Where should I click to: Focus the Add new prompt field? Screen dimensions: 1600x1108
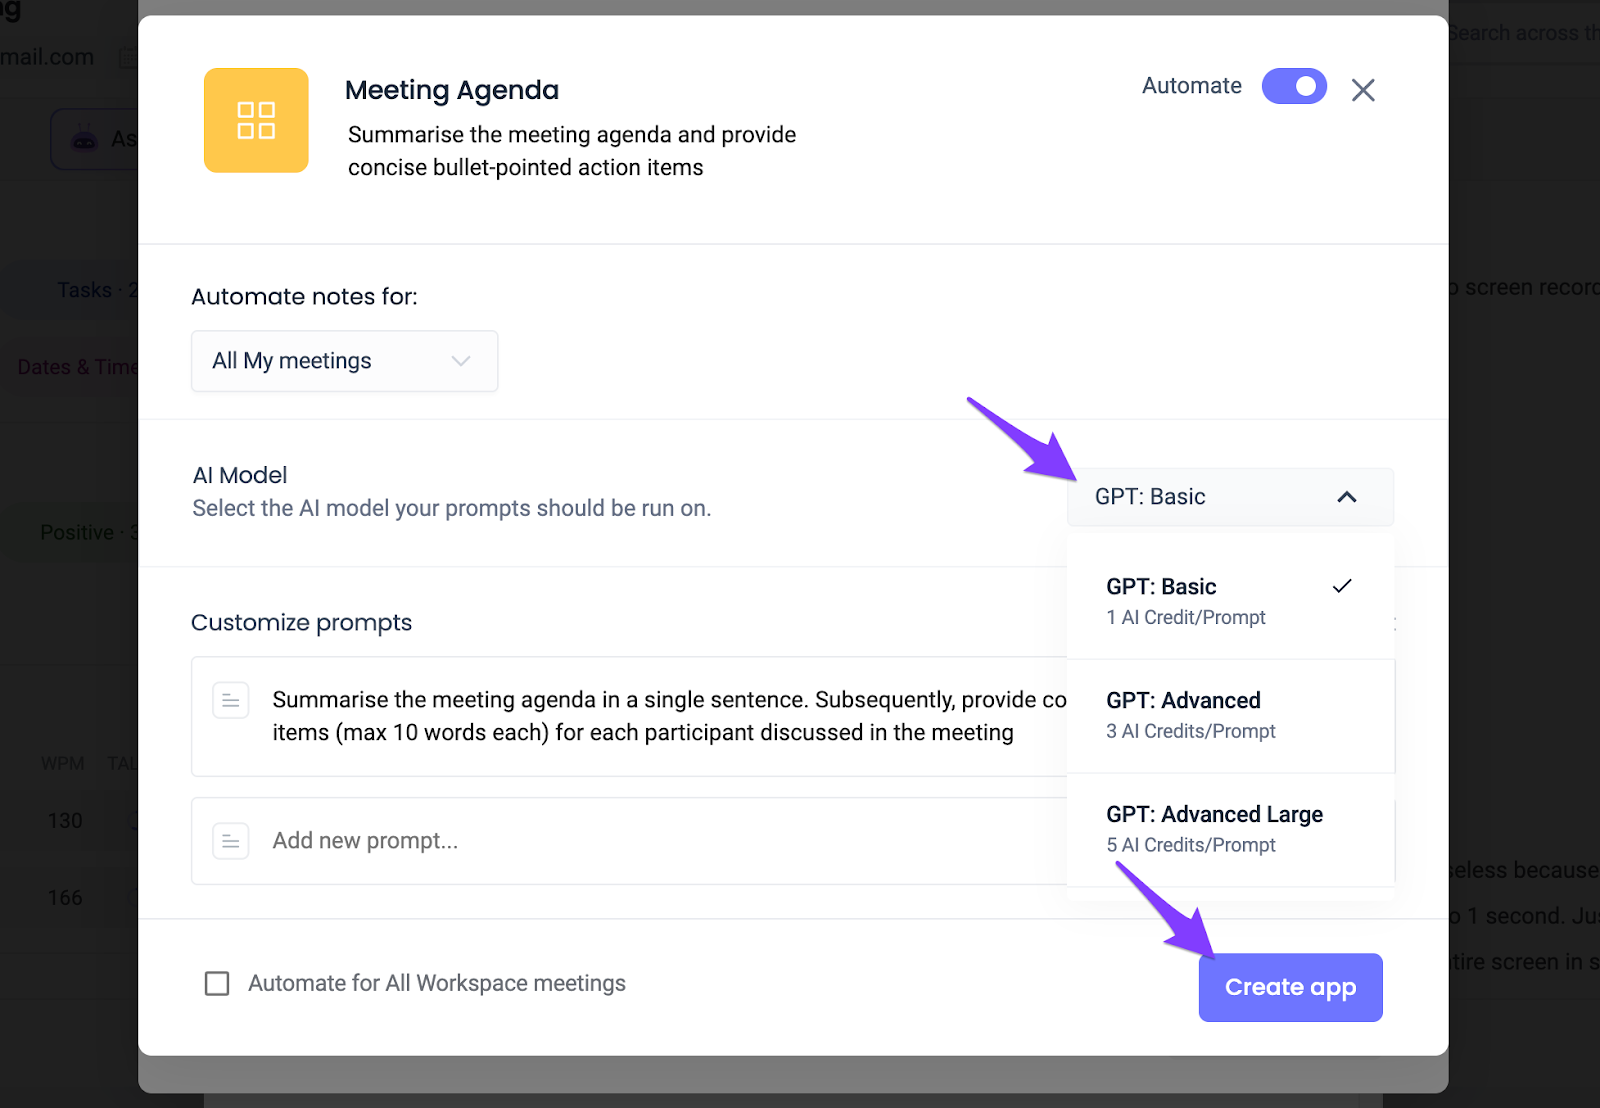[x=630, y=841]
